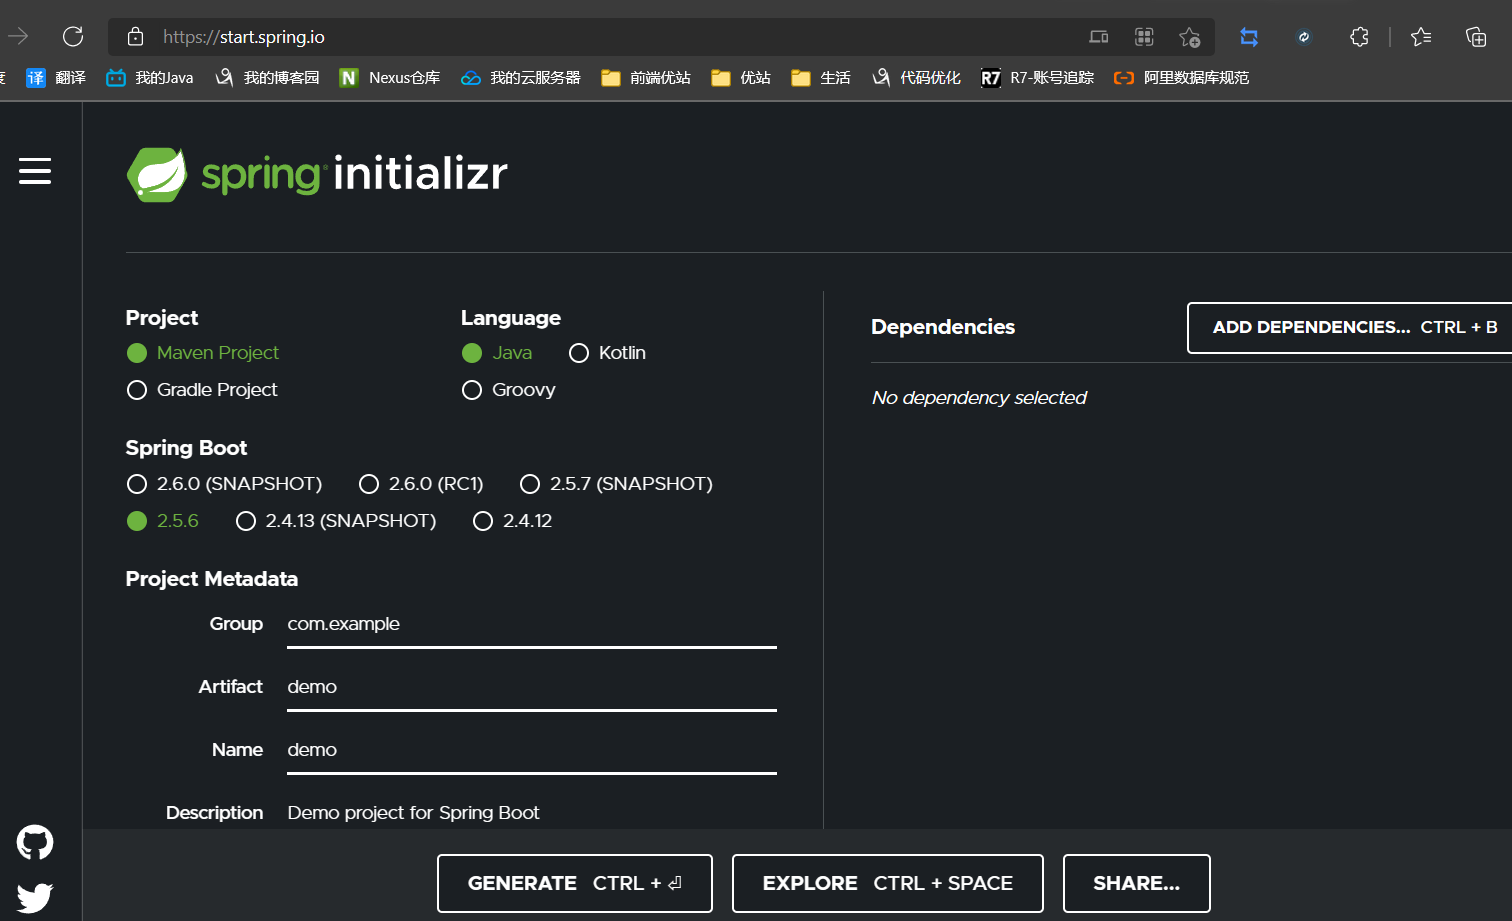Focus the Name input field
1512x921 pixels.
pos(532,751)
